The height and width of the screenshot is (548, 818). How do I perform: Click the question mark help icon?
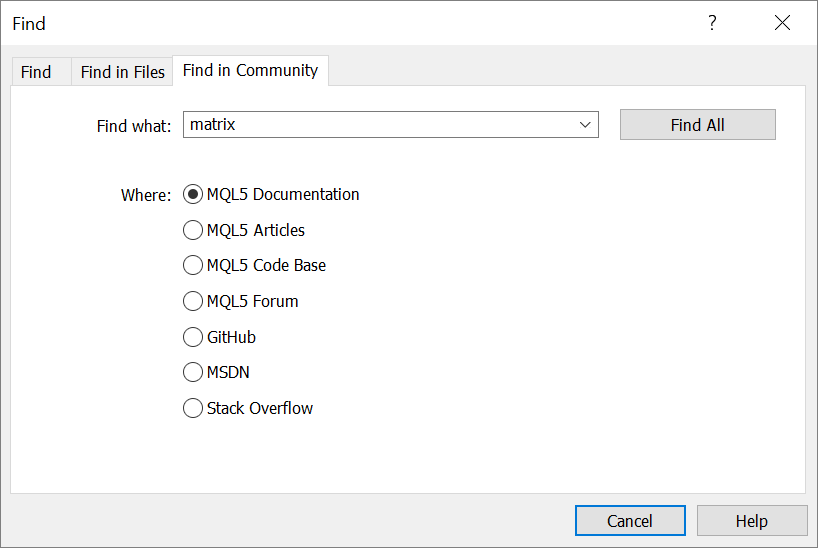click(x=712, y=23)
